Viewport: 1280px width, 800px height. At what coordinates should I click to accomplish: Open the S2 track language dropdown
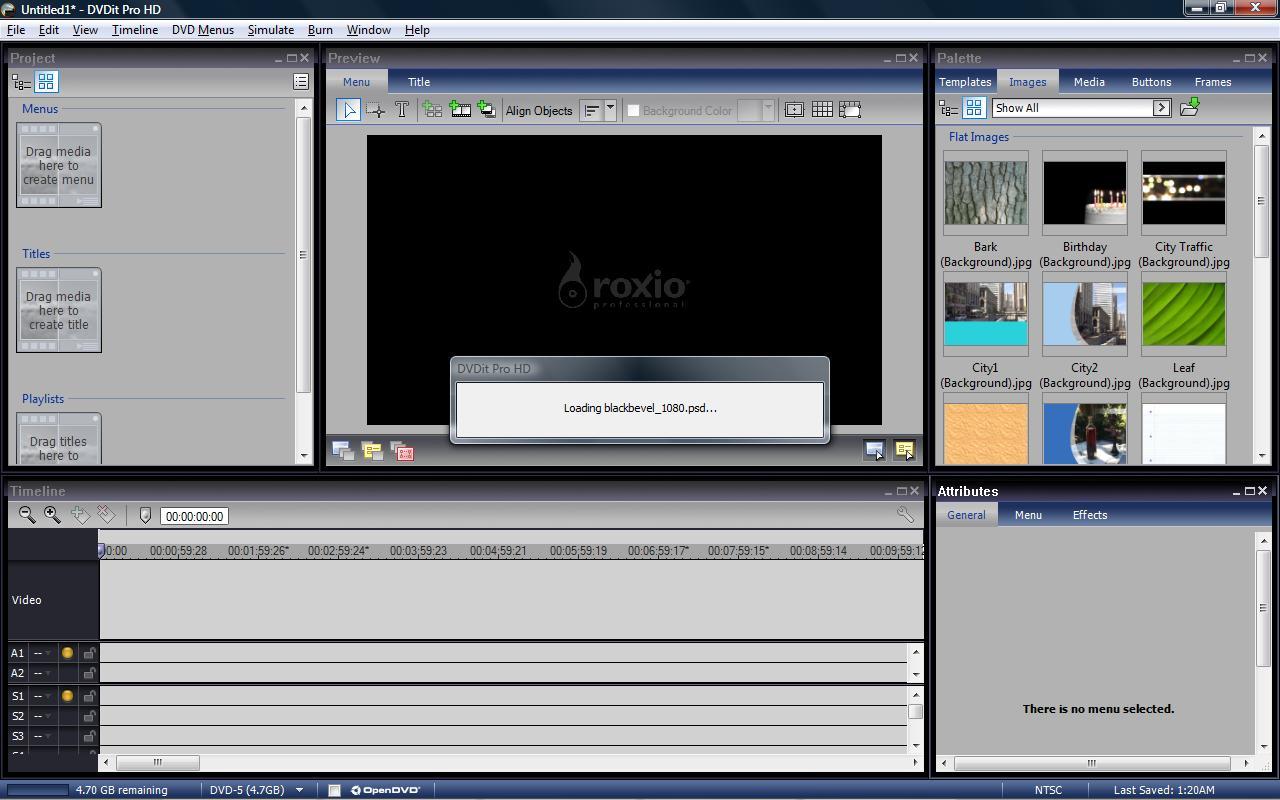[x=48, y=716]
